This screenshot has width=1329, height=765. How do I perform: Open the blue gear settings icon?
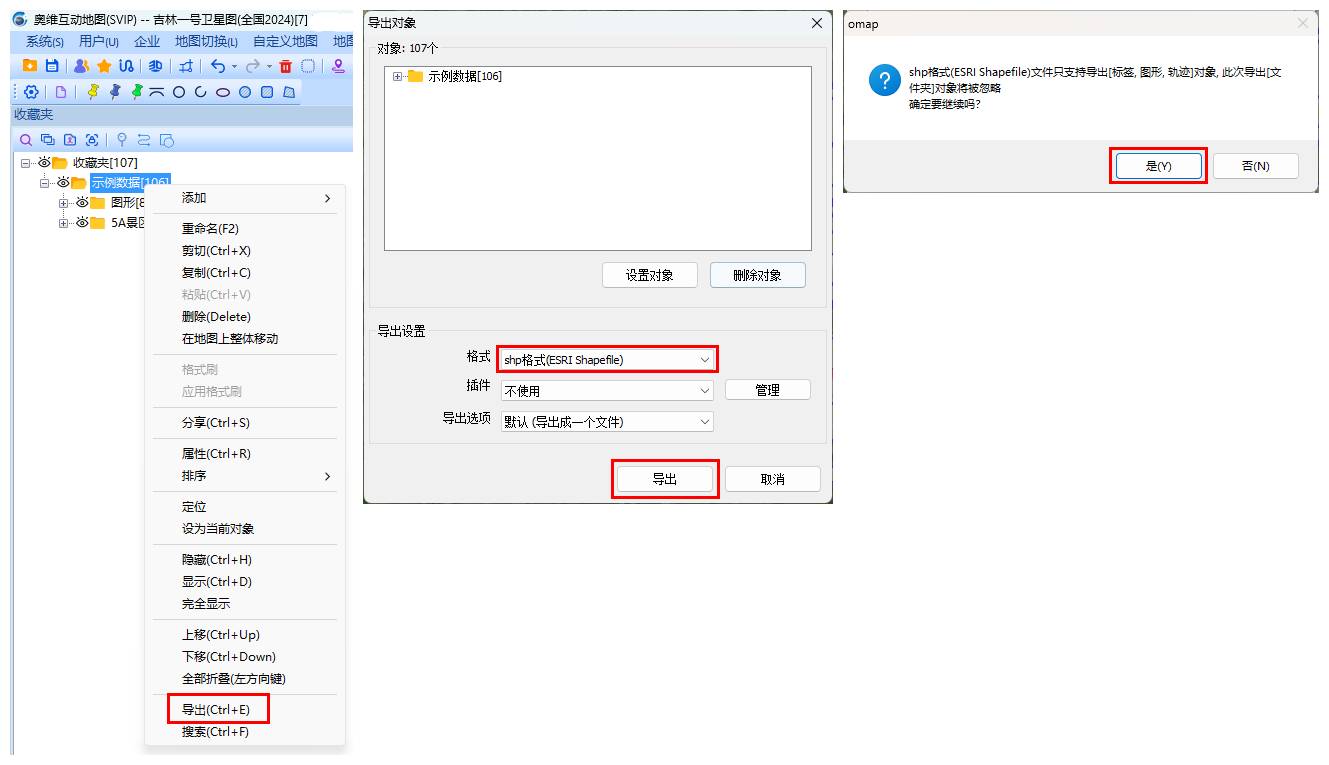[x=31, y=92]
